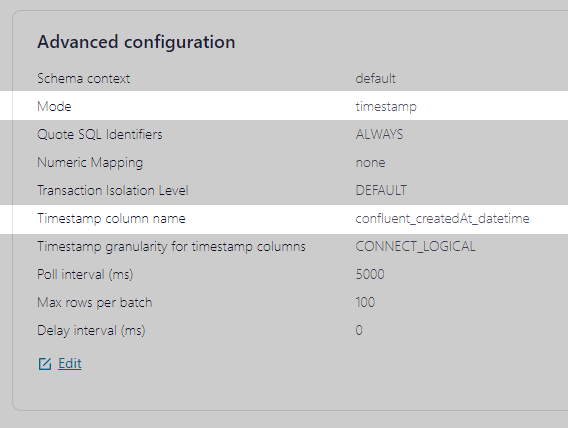
Task: Click the Transaction Isolation Level label
Action: (113, 190)
